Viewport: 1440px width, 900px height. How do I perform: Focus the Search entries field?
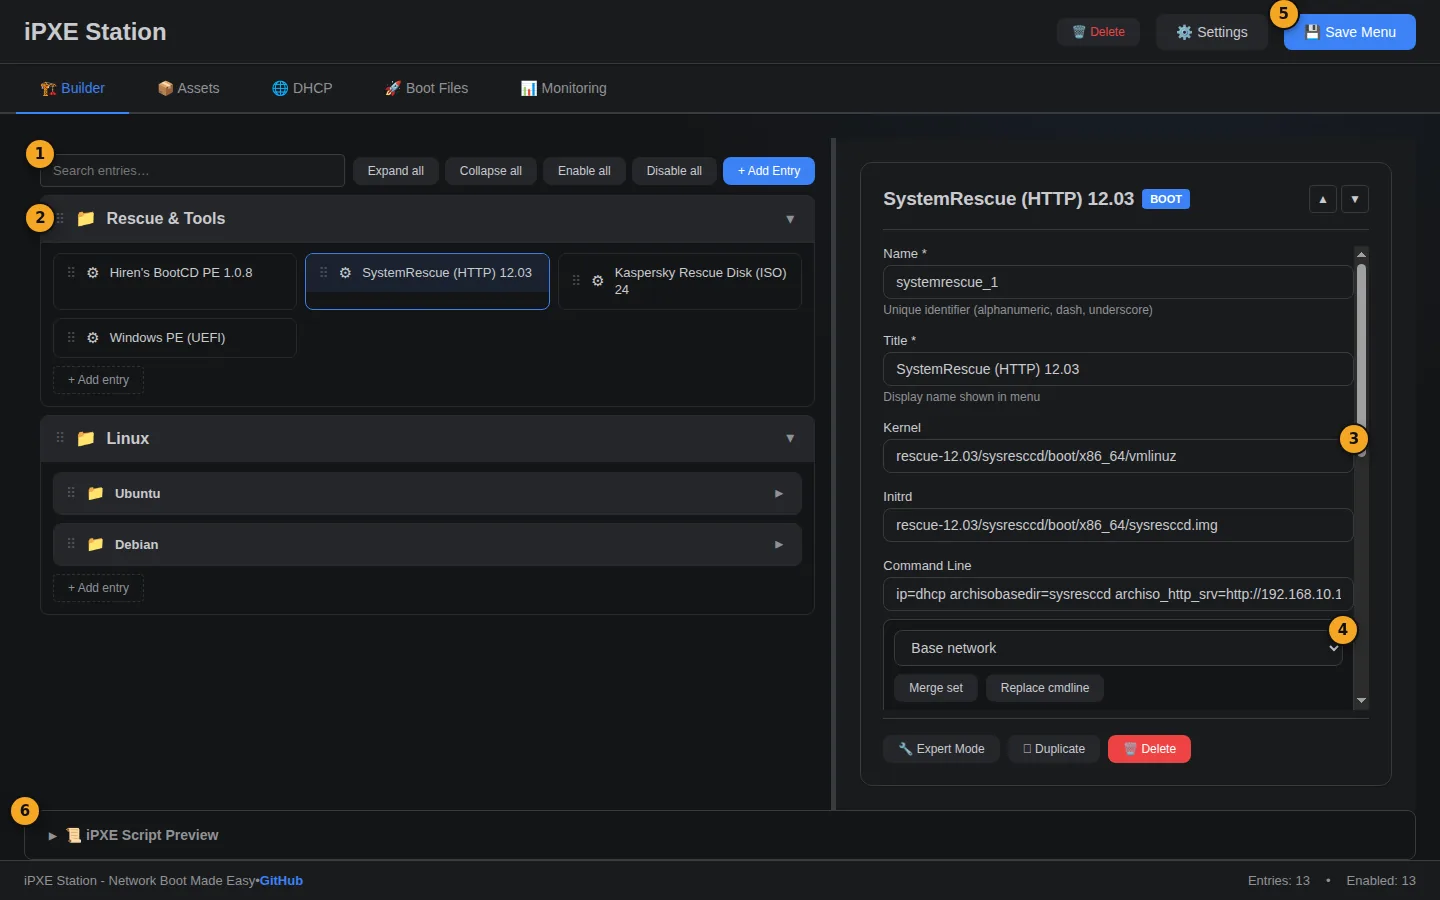click(x=192, y=171)
